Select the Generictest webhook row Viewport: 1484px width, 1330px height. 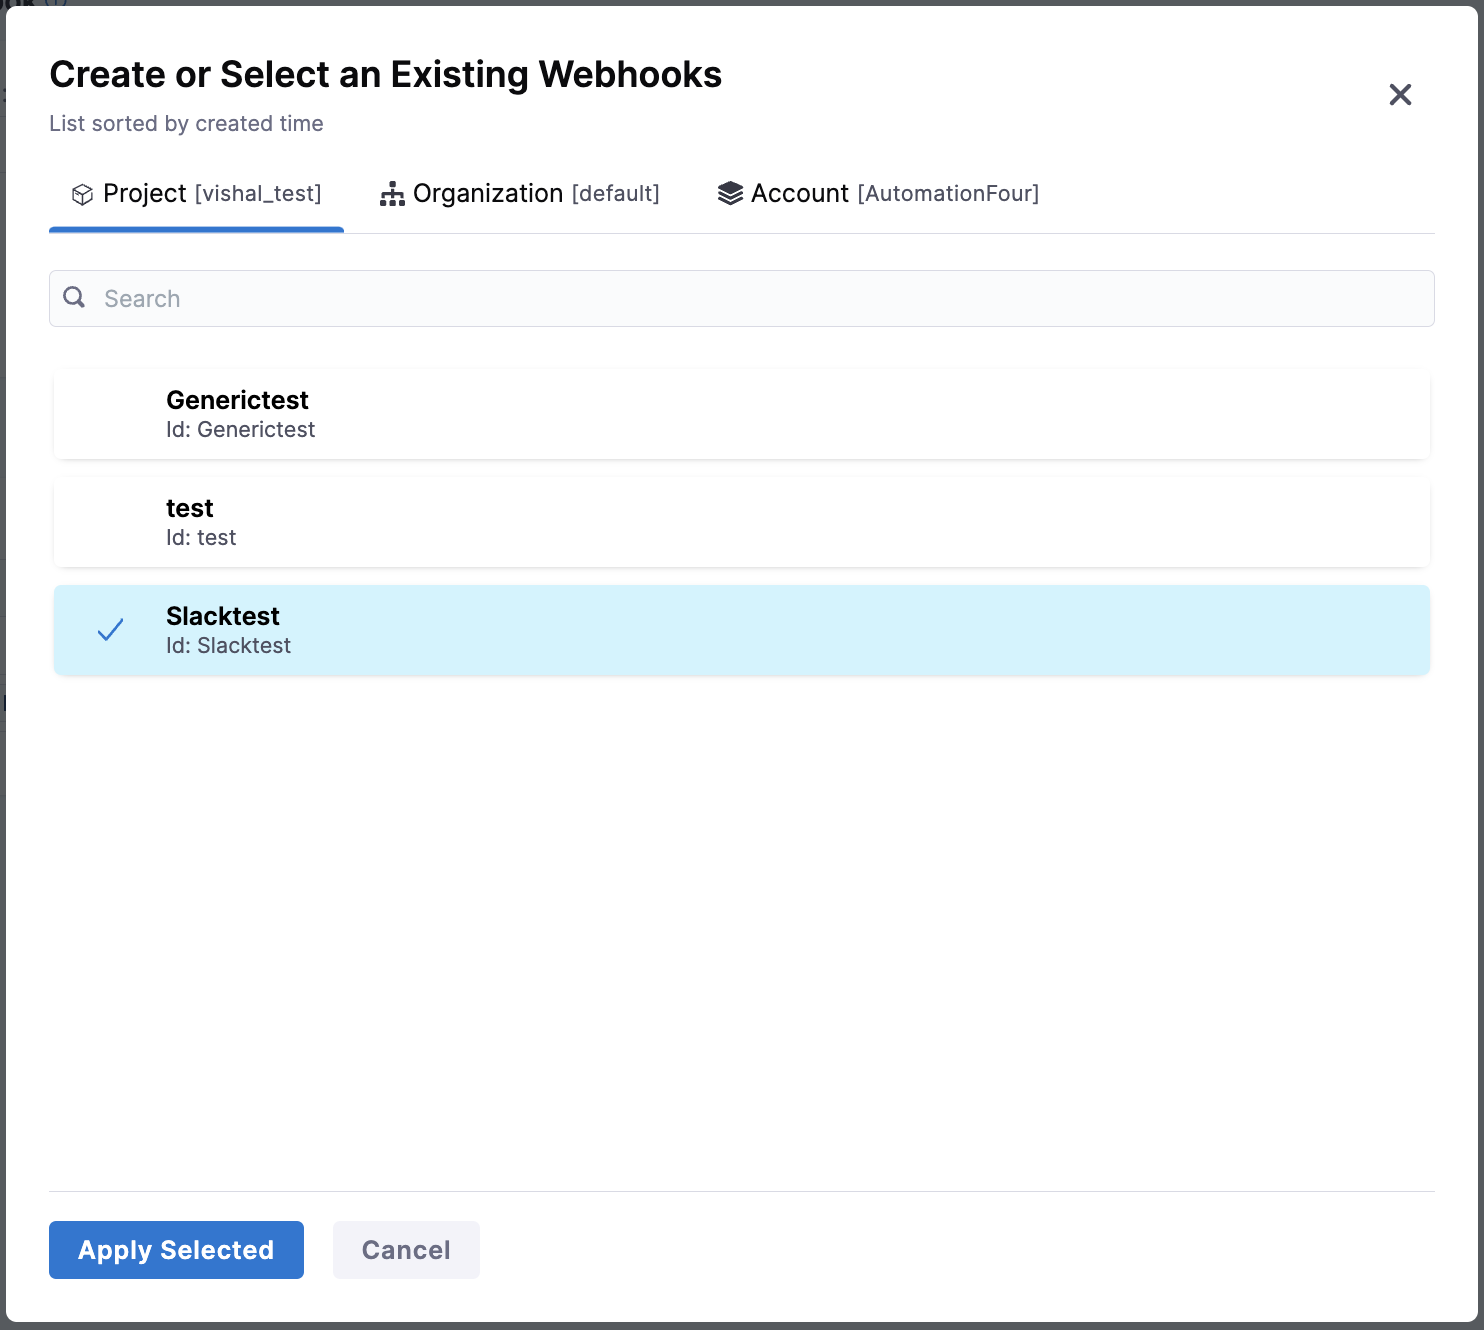741,414
